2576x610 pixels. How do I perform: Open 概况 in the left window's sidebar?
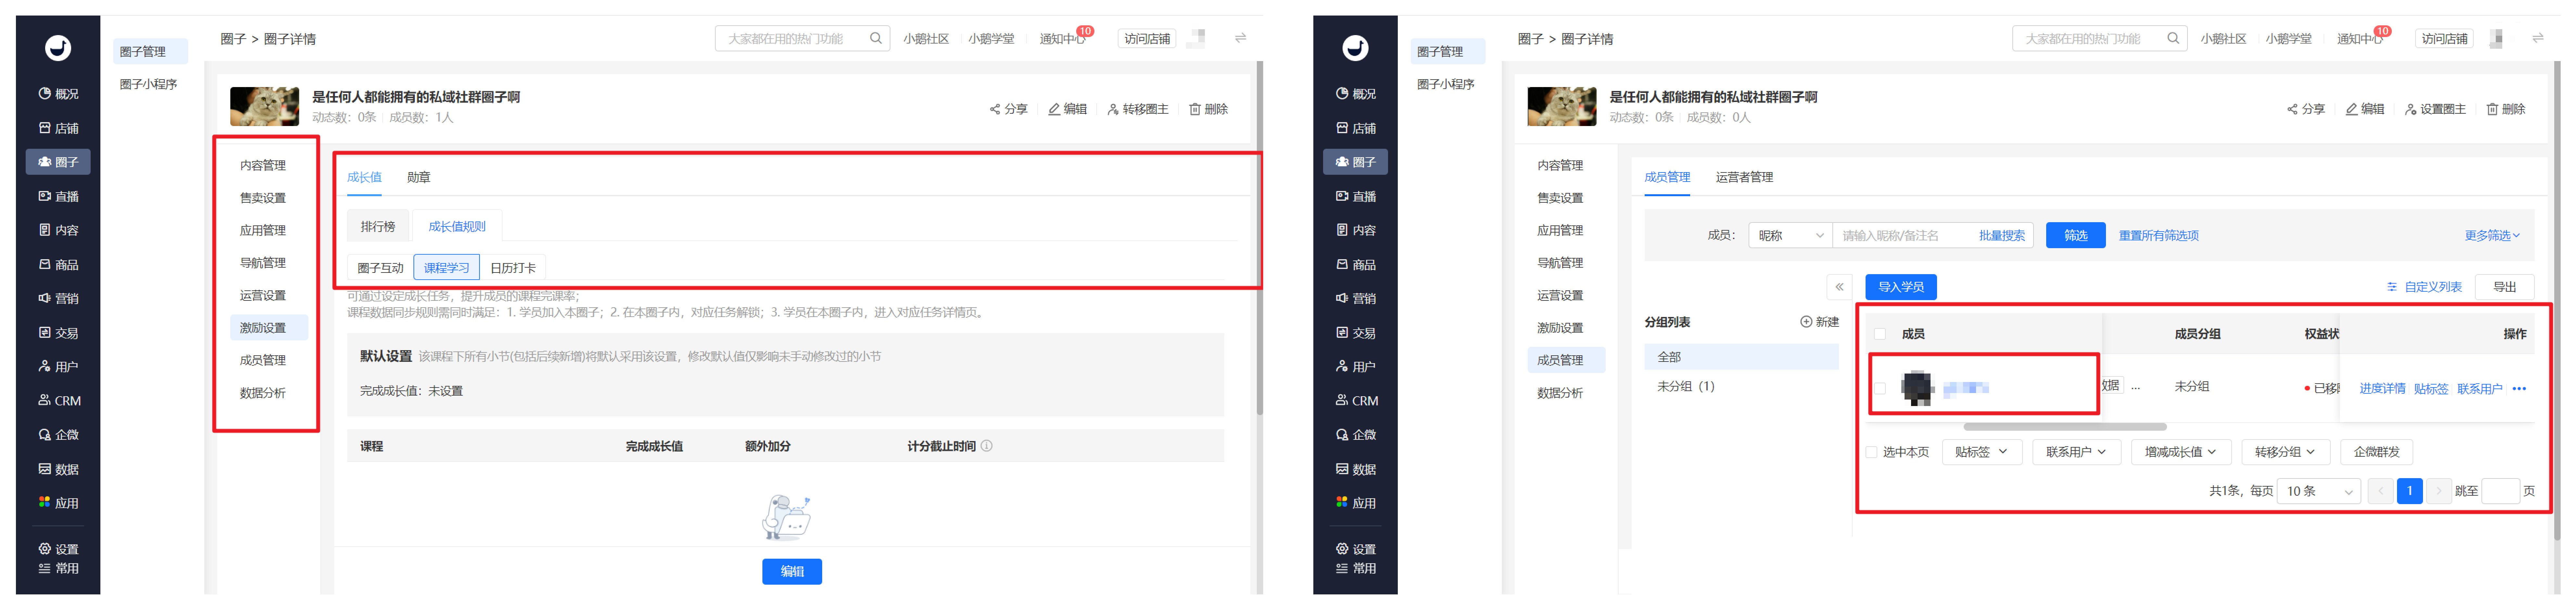point(58,94)
